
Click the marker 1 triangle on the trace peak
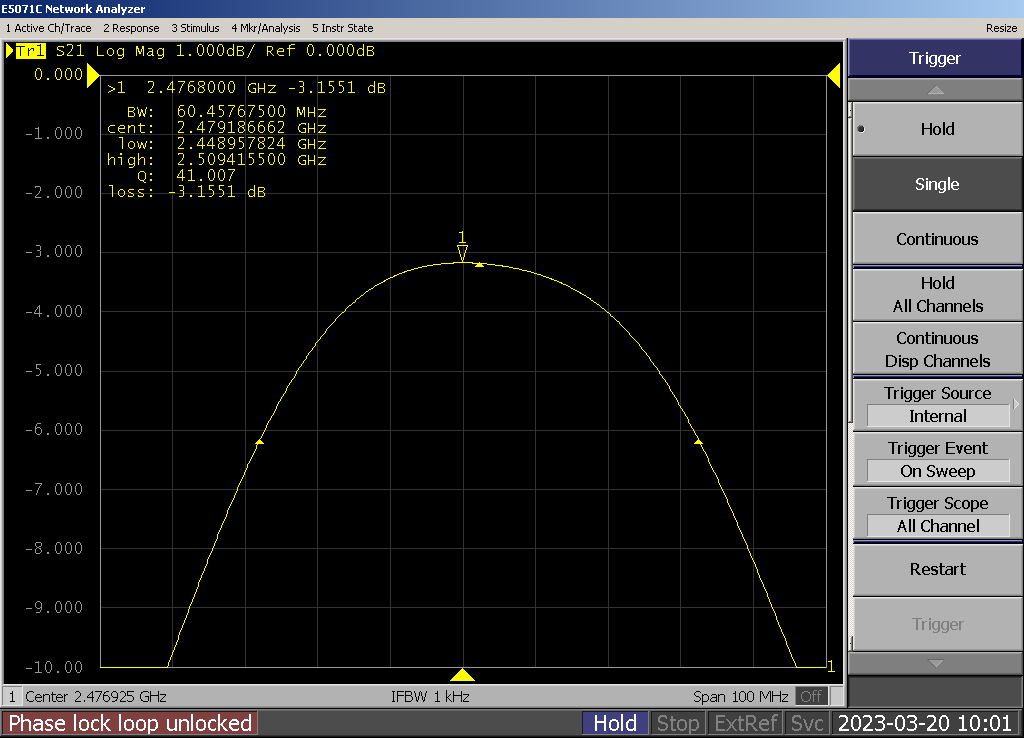coord(462,252)
